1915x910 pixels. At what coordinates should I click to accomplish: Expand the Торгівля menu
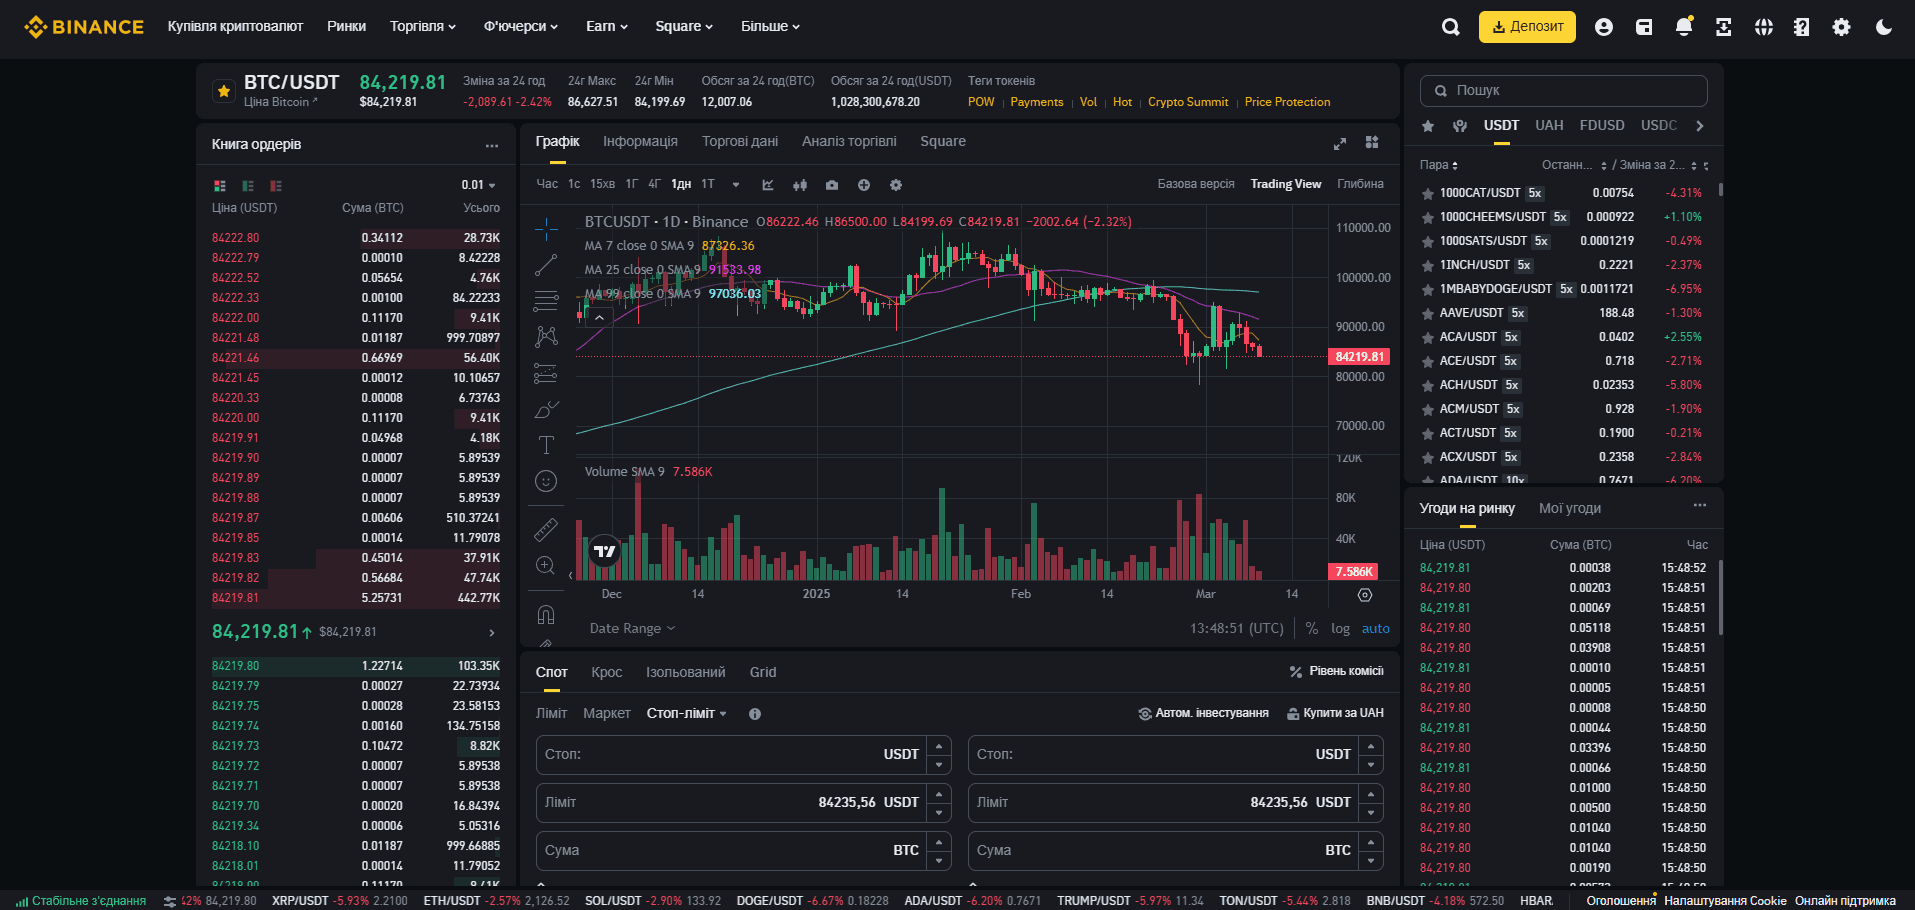pos(423,26)
